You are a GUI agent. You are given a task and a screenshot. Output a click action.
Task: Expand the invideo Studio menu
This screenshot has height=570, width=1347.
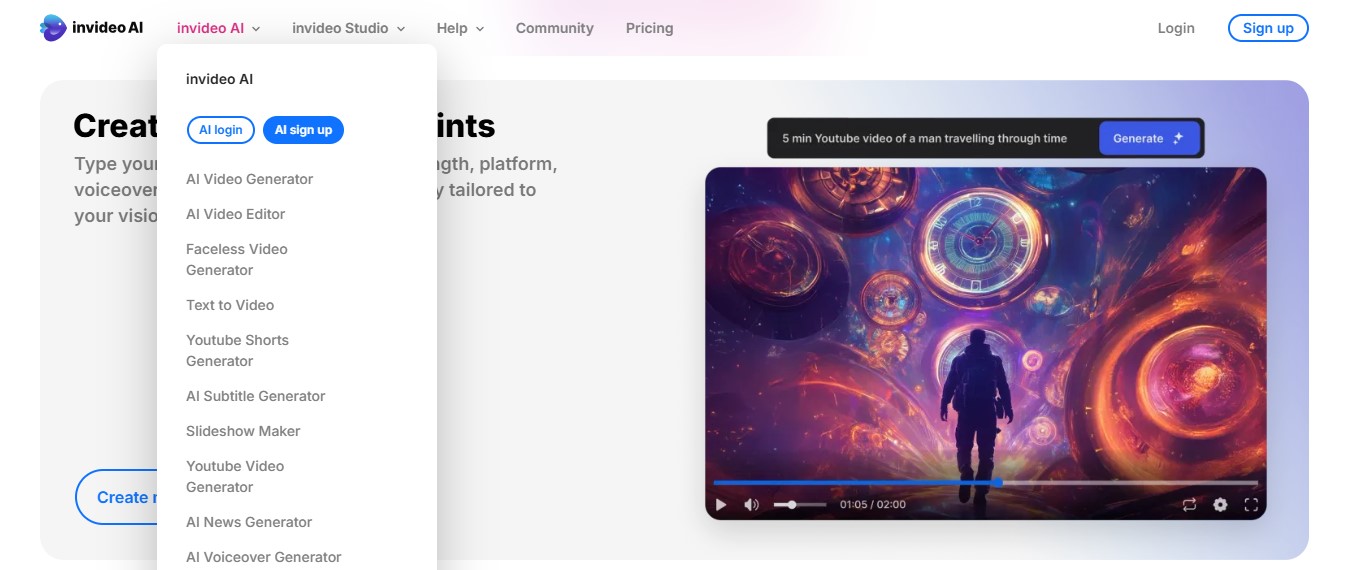pos(348,28)
